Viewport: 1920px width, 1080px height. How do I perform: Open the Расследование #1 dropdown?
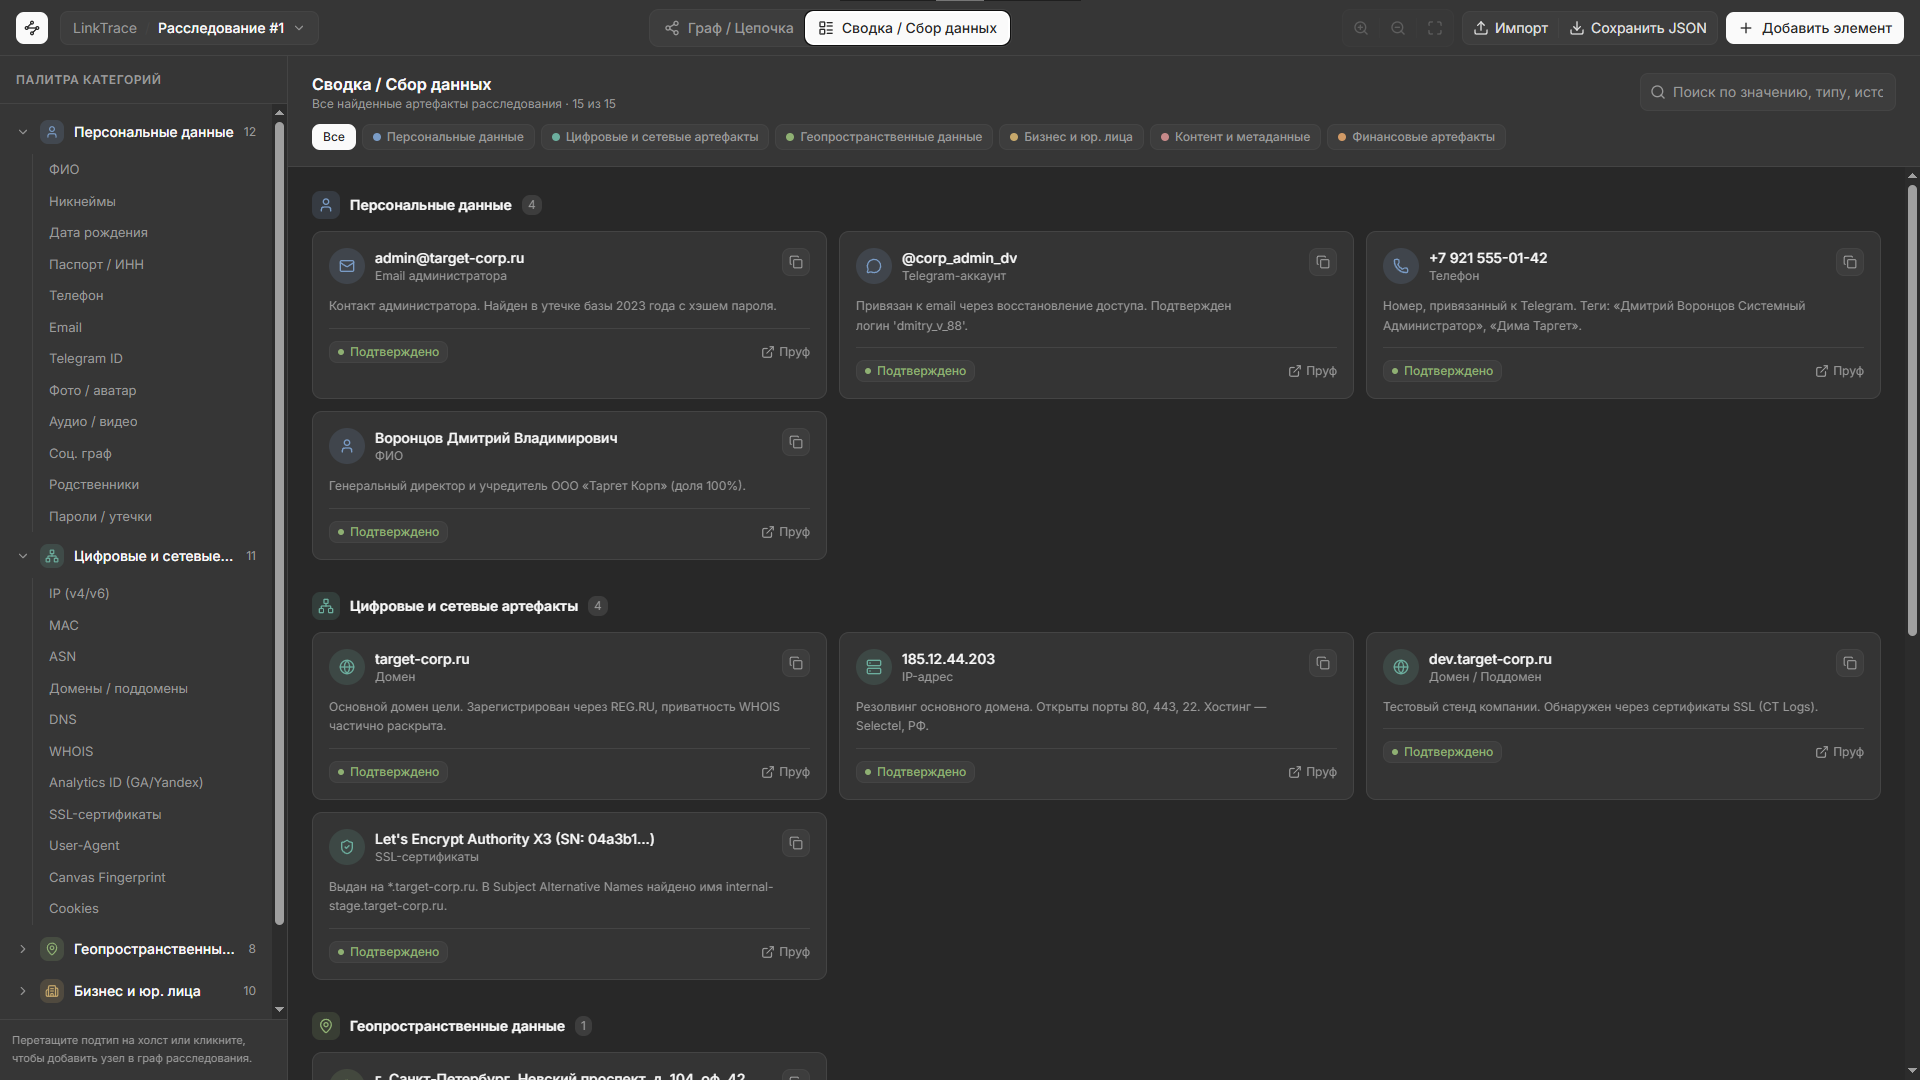coord(231,28)
